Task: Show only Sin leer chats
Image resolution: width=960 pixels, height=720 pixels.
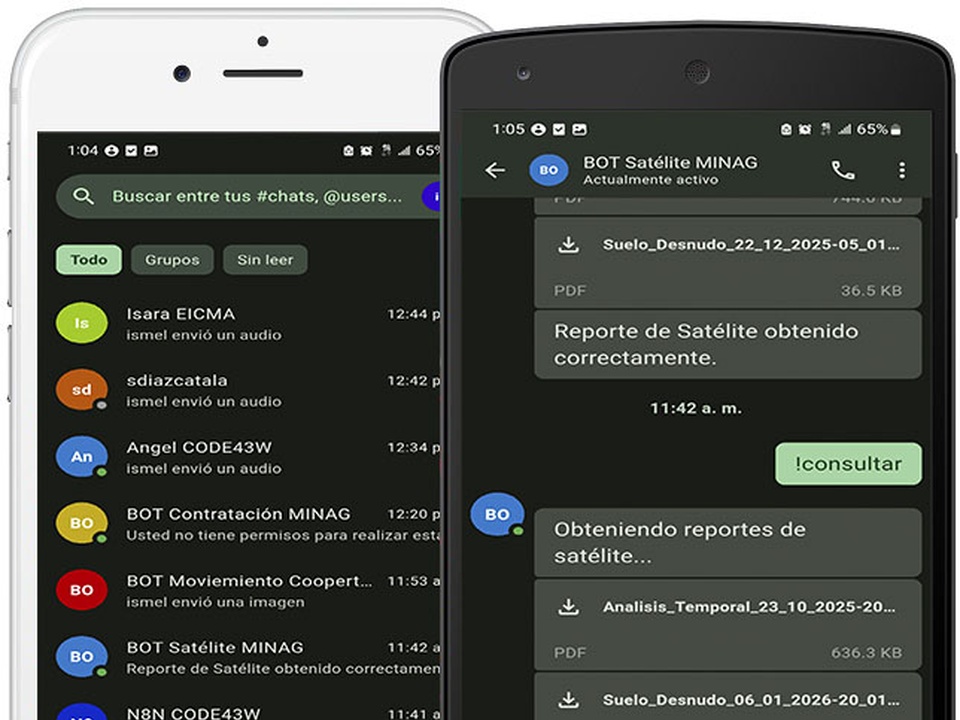Action: (265, 260)
